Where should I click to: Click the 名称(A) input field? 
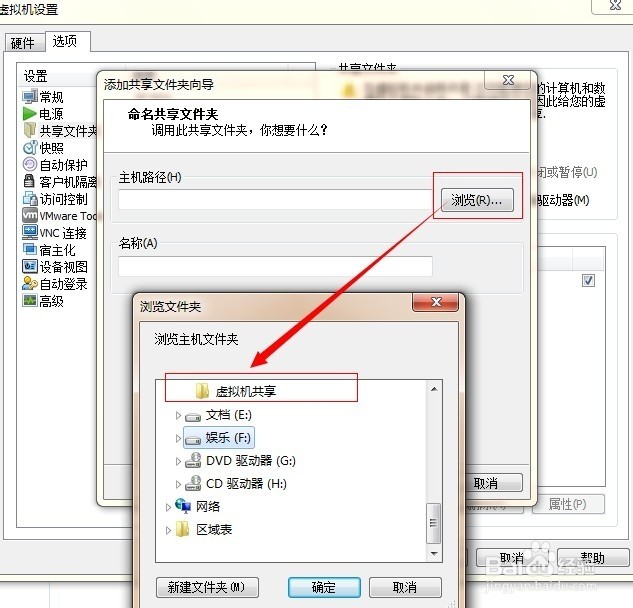pos(275,266)
